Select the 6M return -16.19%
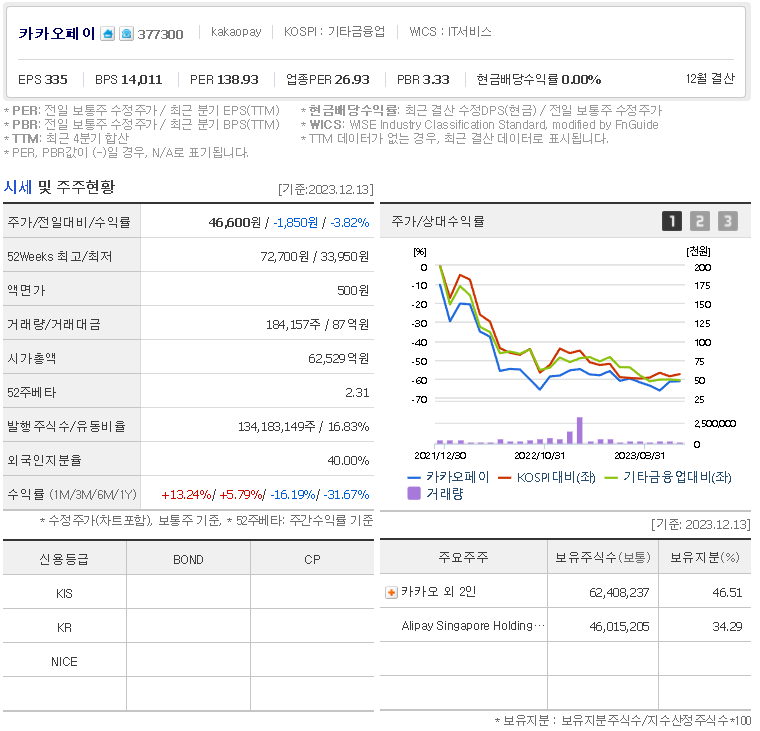The image size is (760, 731). coord(293,494)
